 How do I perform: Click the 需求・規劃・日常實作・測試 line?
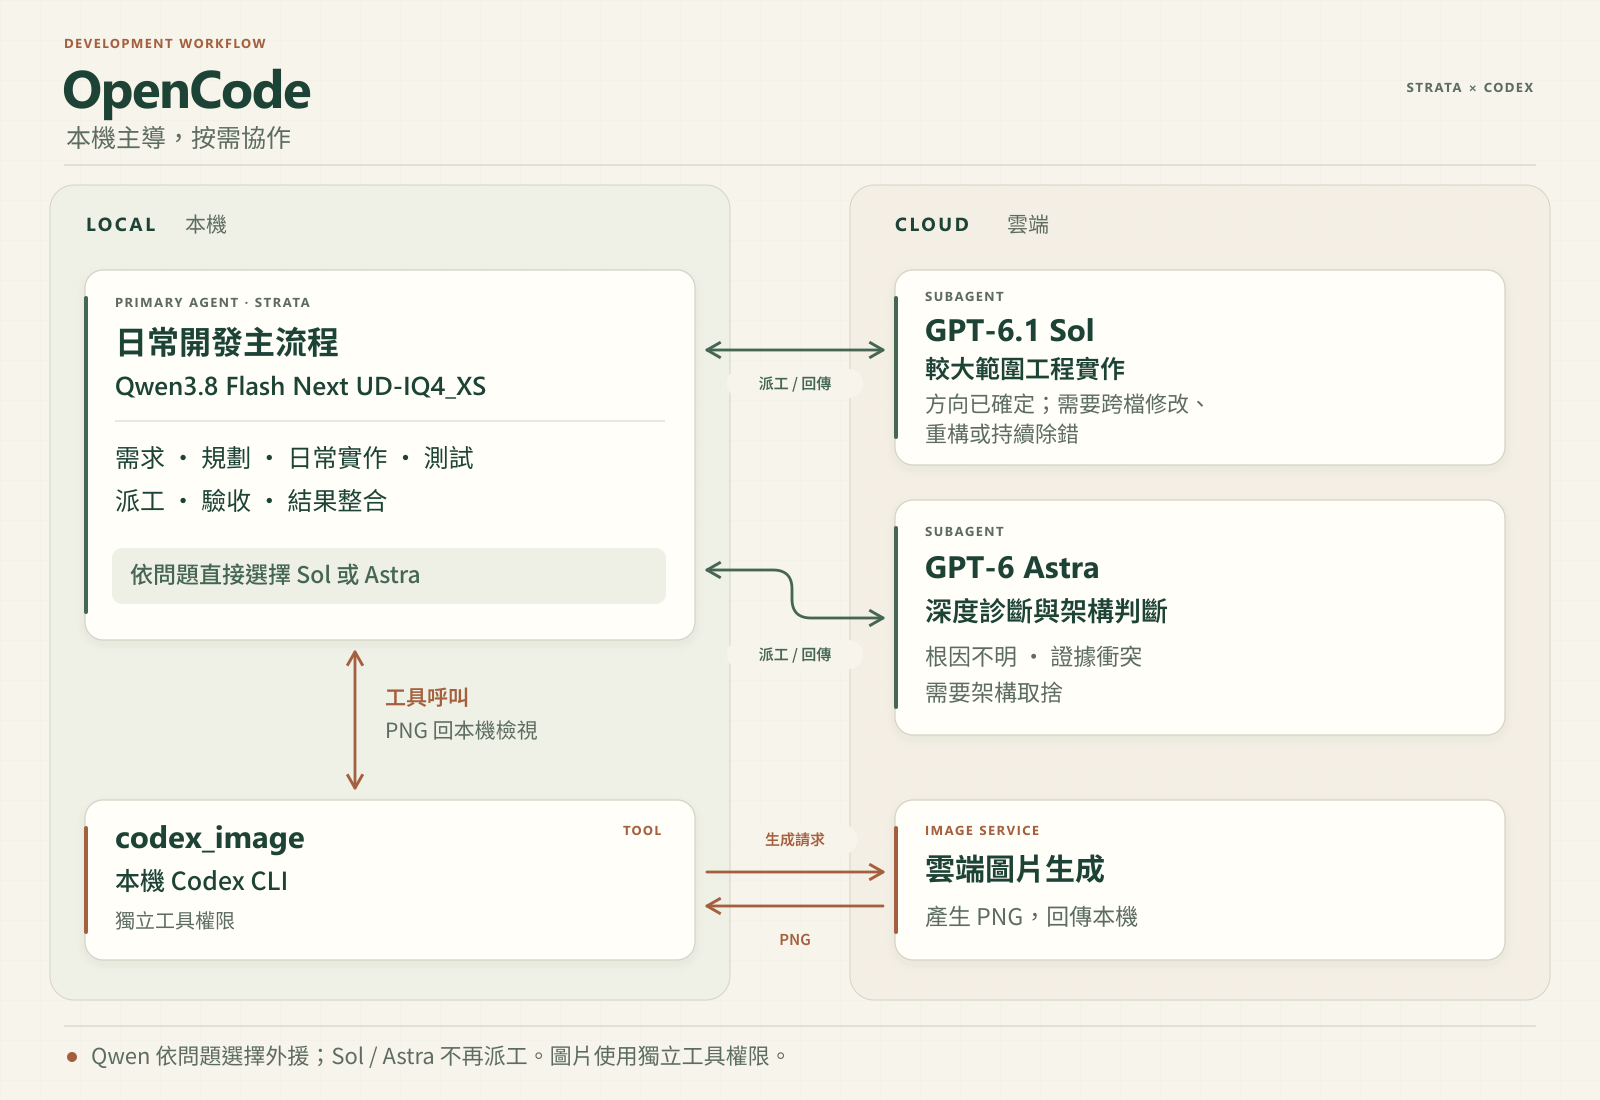pos(294,458)
